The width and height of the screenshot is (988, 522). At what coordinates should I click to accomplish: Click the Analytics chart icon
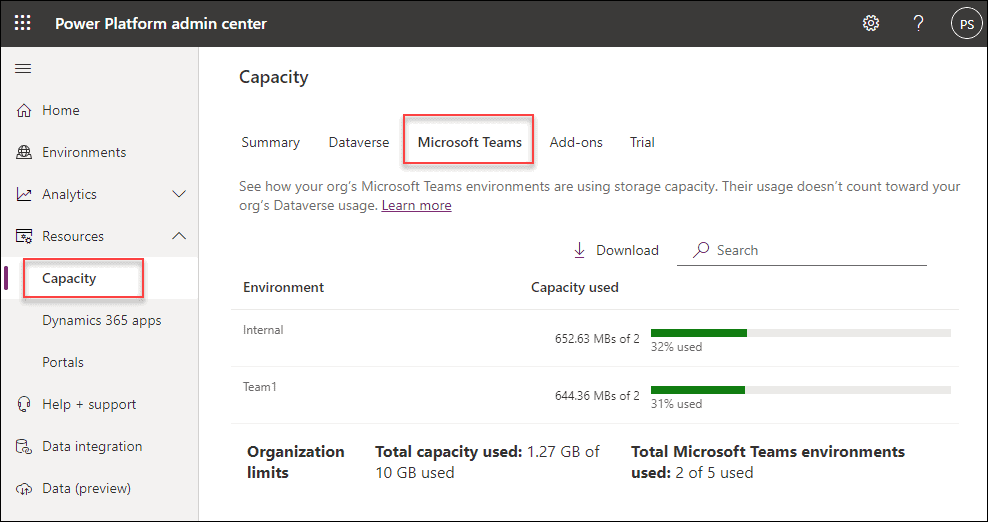(24, 194)
